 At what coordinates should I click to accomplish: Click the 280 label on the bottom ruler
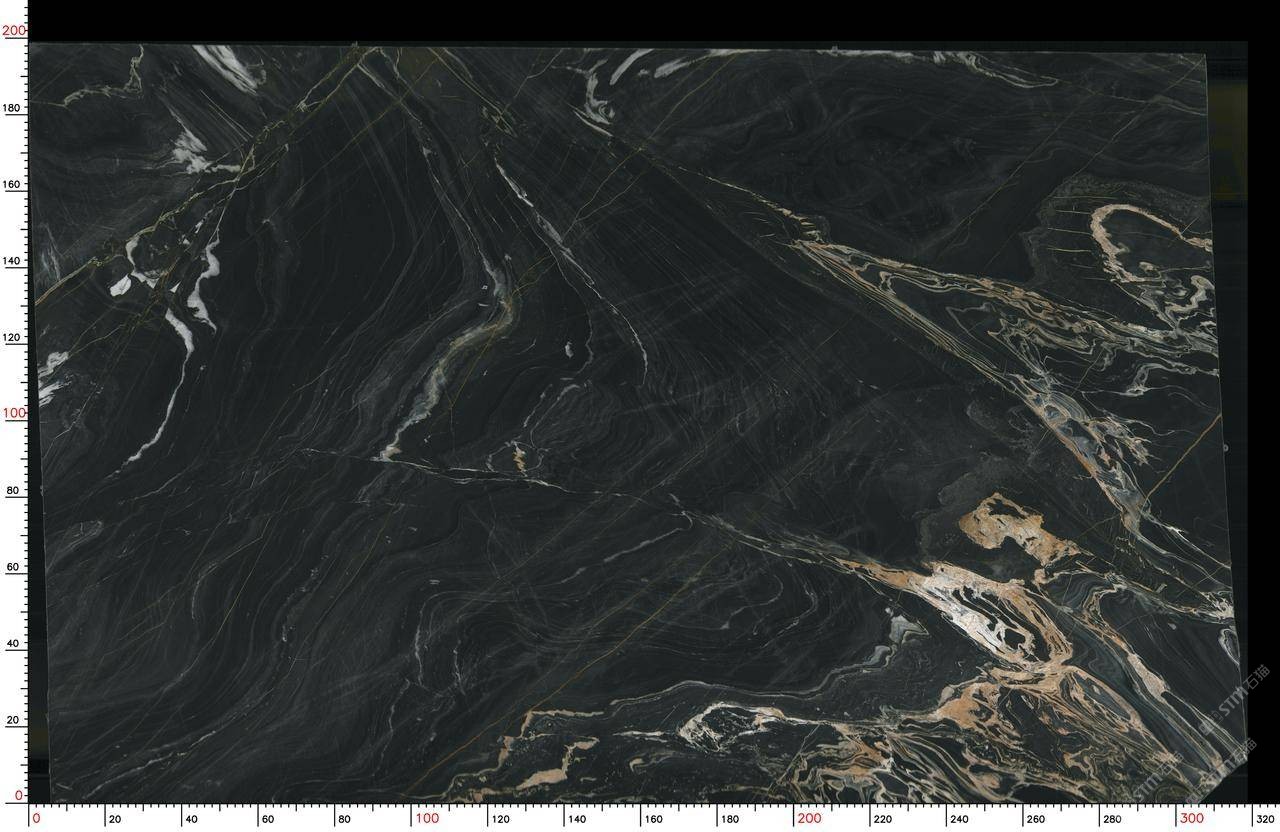pyautogui.click(x=1112, y=819)
